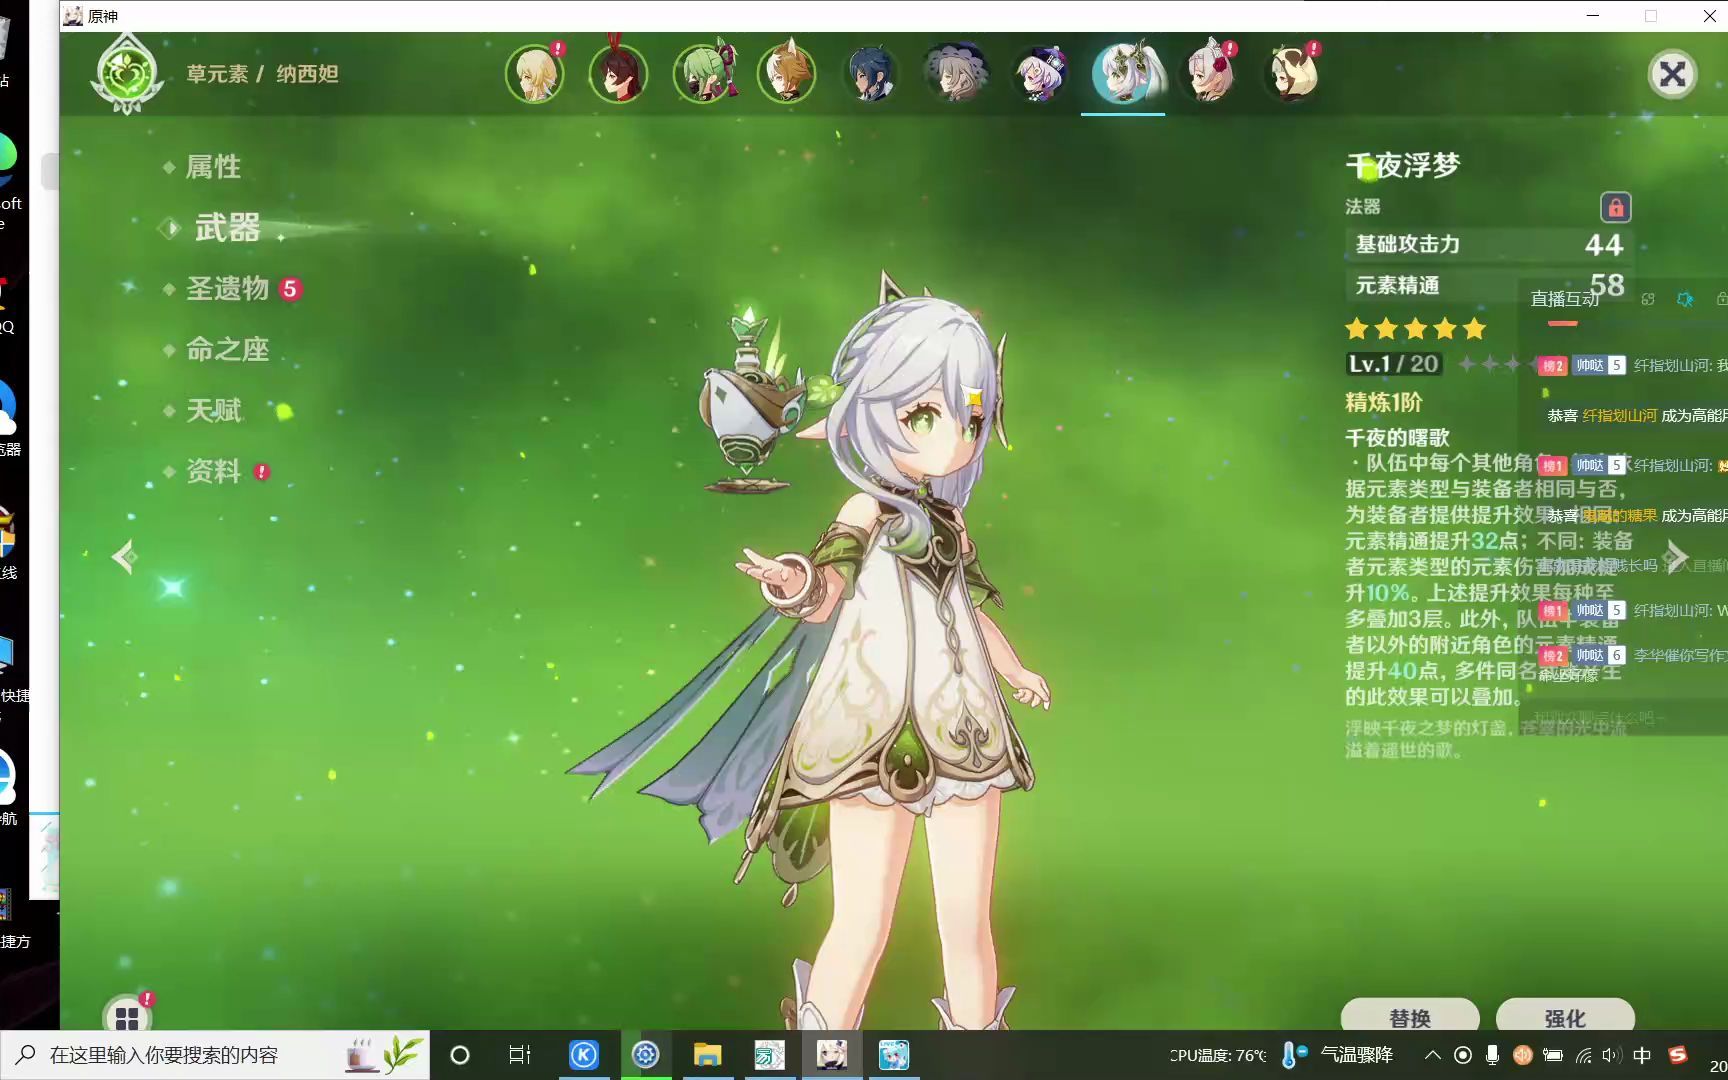Screen dimensions: 1728x1080
Task: Click the microphone tray icon
Action: [1492, 1055]
